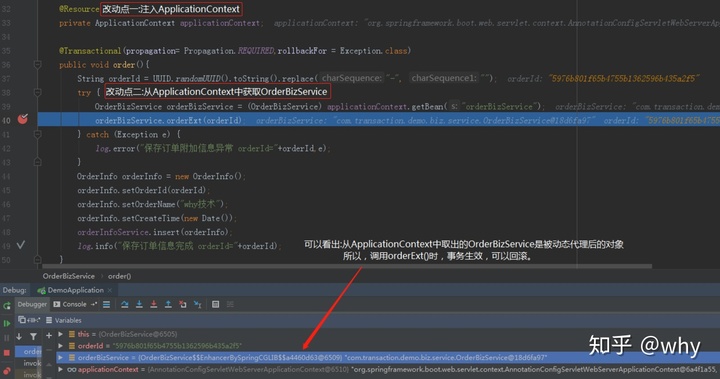The height and width of the screenshot is (379, 720).
Task: Filter frames with funnel icon
Action: tap(33, 336)
